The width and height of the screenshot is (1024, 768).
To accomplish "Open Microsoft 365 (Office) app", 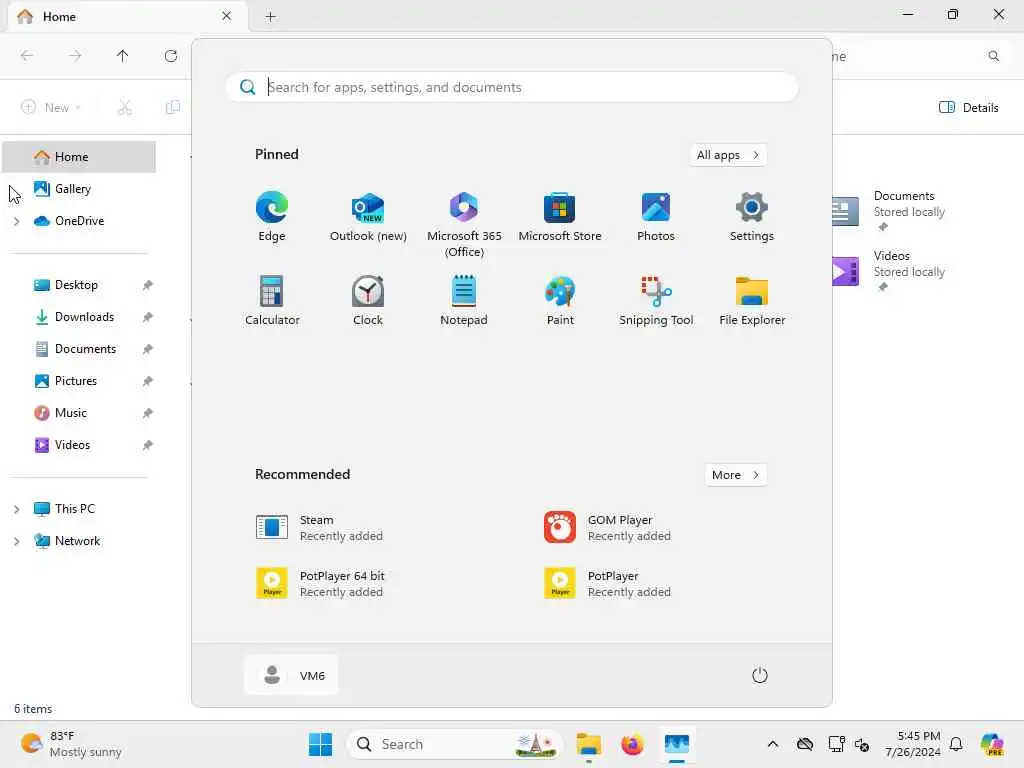I will tap(464, 225).
